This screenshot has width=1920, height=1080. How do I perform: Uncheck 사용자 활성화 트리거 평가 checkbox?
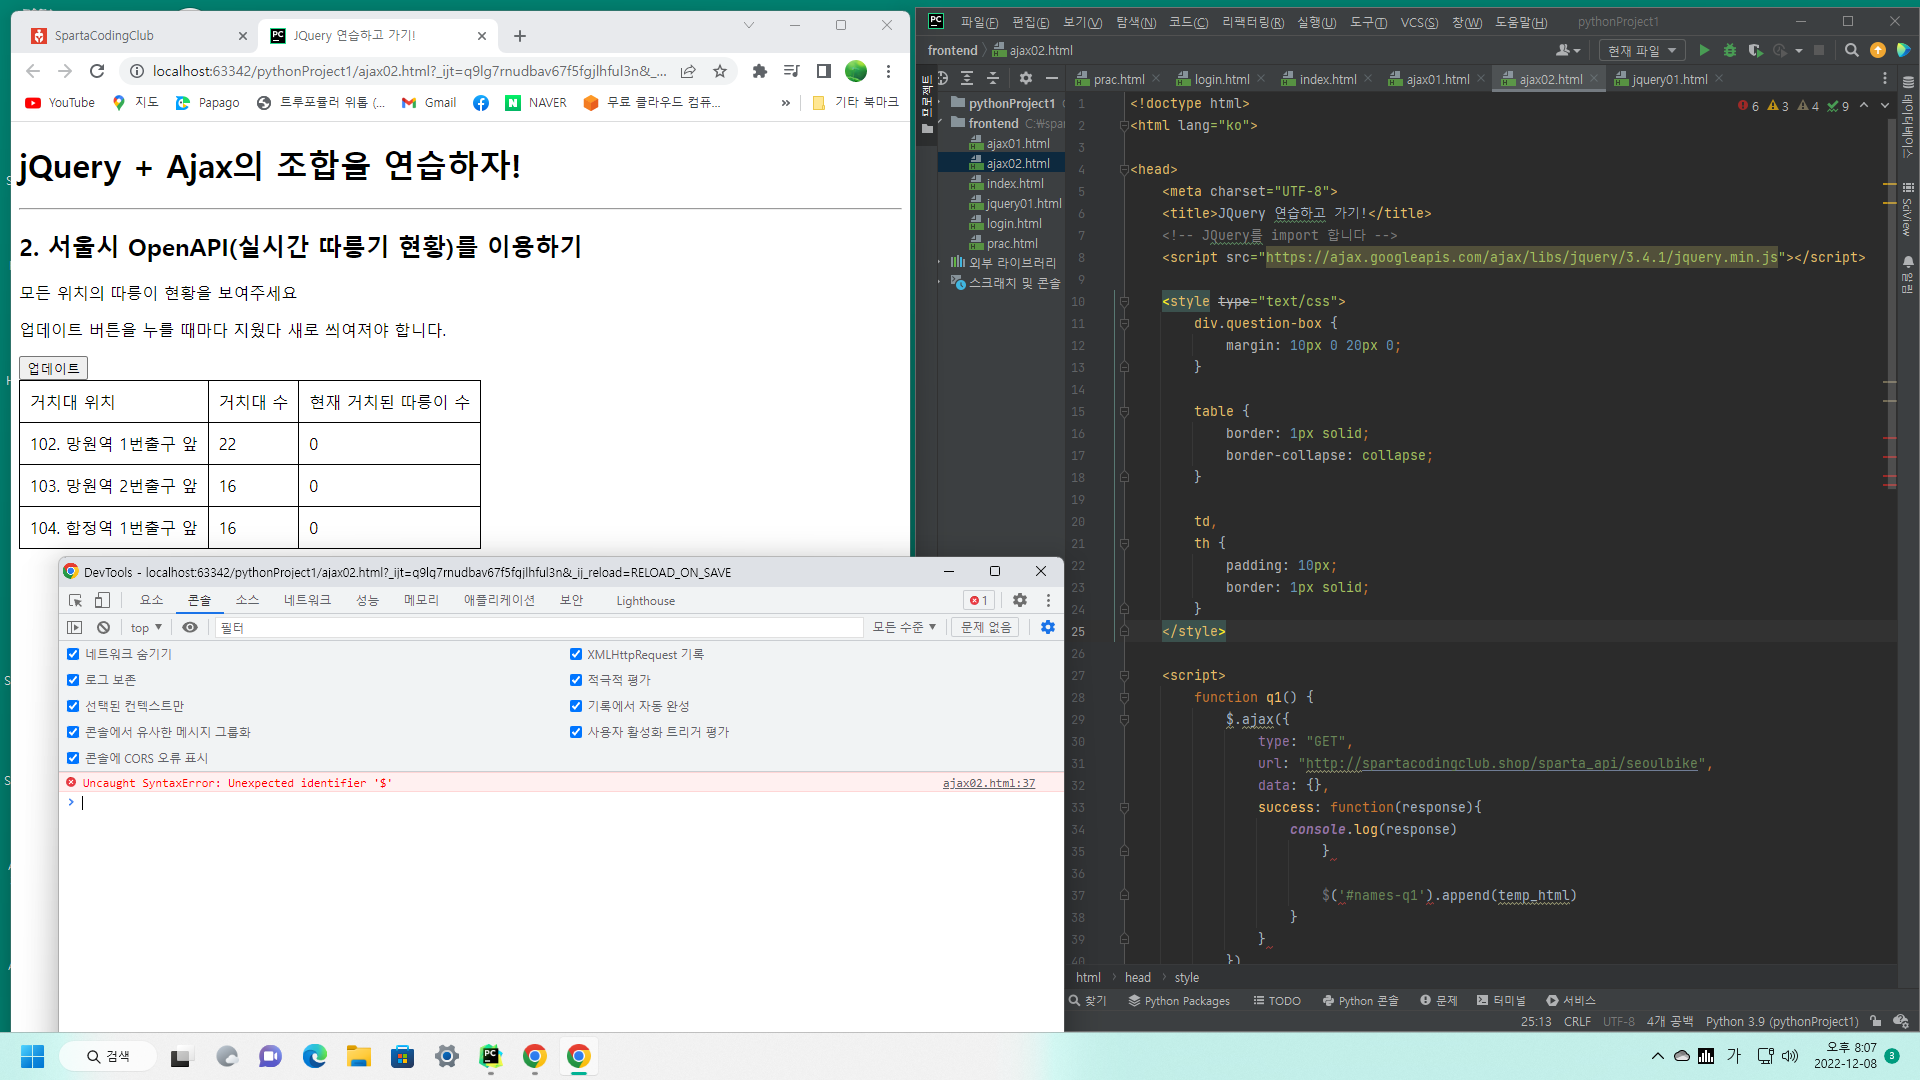coord(576,732)
